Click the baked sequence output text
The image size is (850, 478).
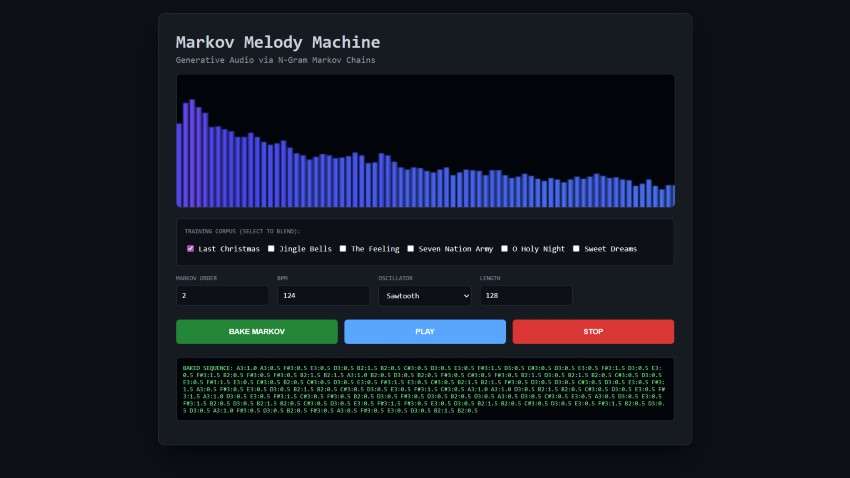[425, 389]
